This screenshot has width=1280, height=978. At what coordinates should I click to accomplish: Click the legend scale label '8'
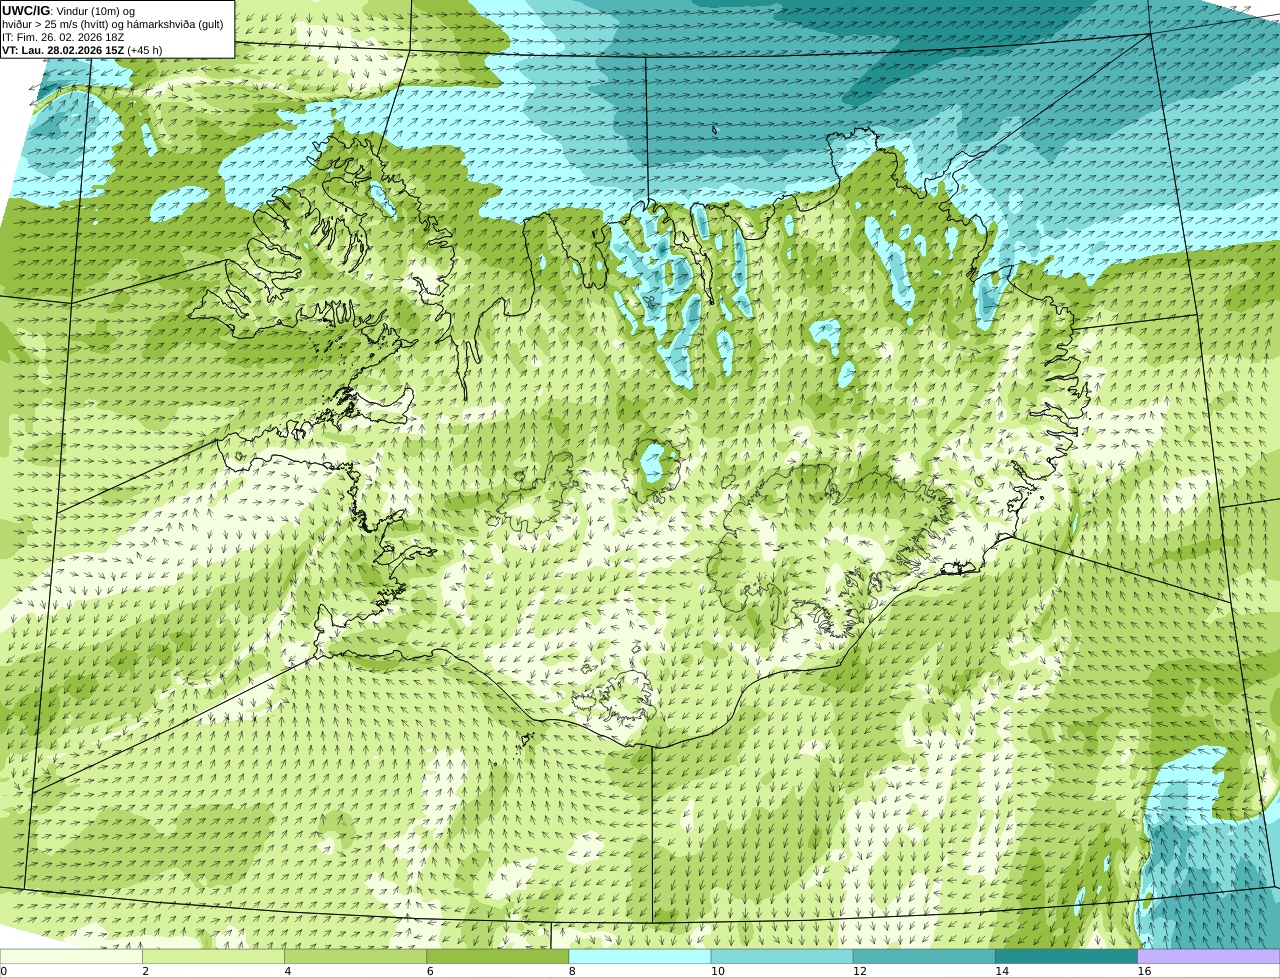point(573,971)
